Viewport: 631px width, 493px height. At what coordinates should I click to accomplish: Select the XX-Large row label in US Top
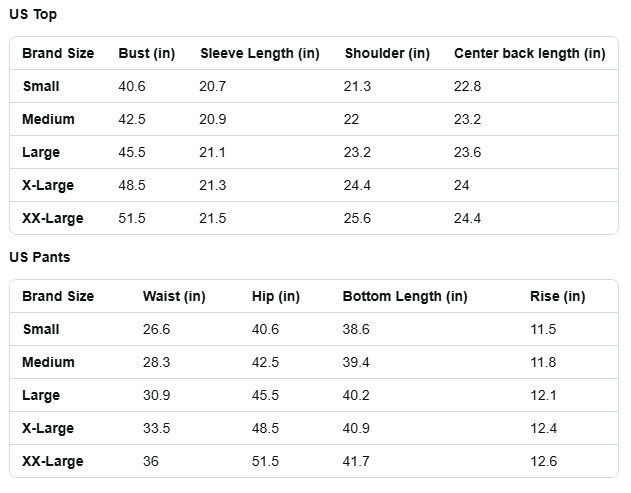coord(53,218)
